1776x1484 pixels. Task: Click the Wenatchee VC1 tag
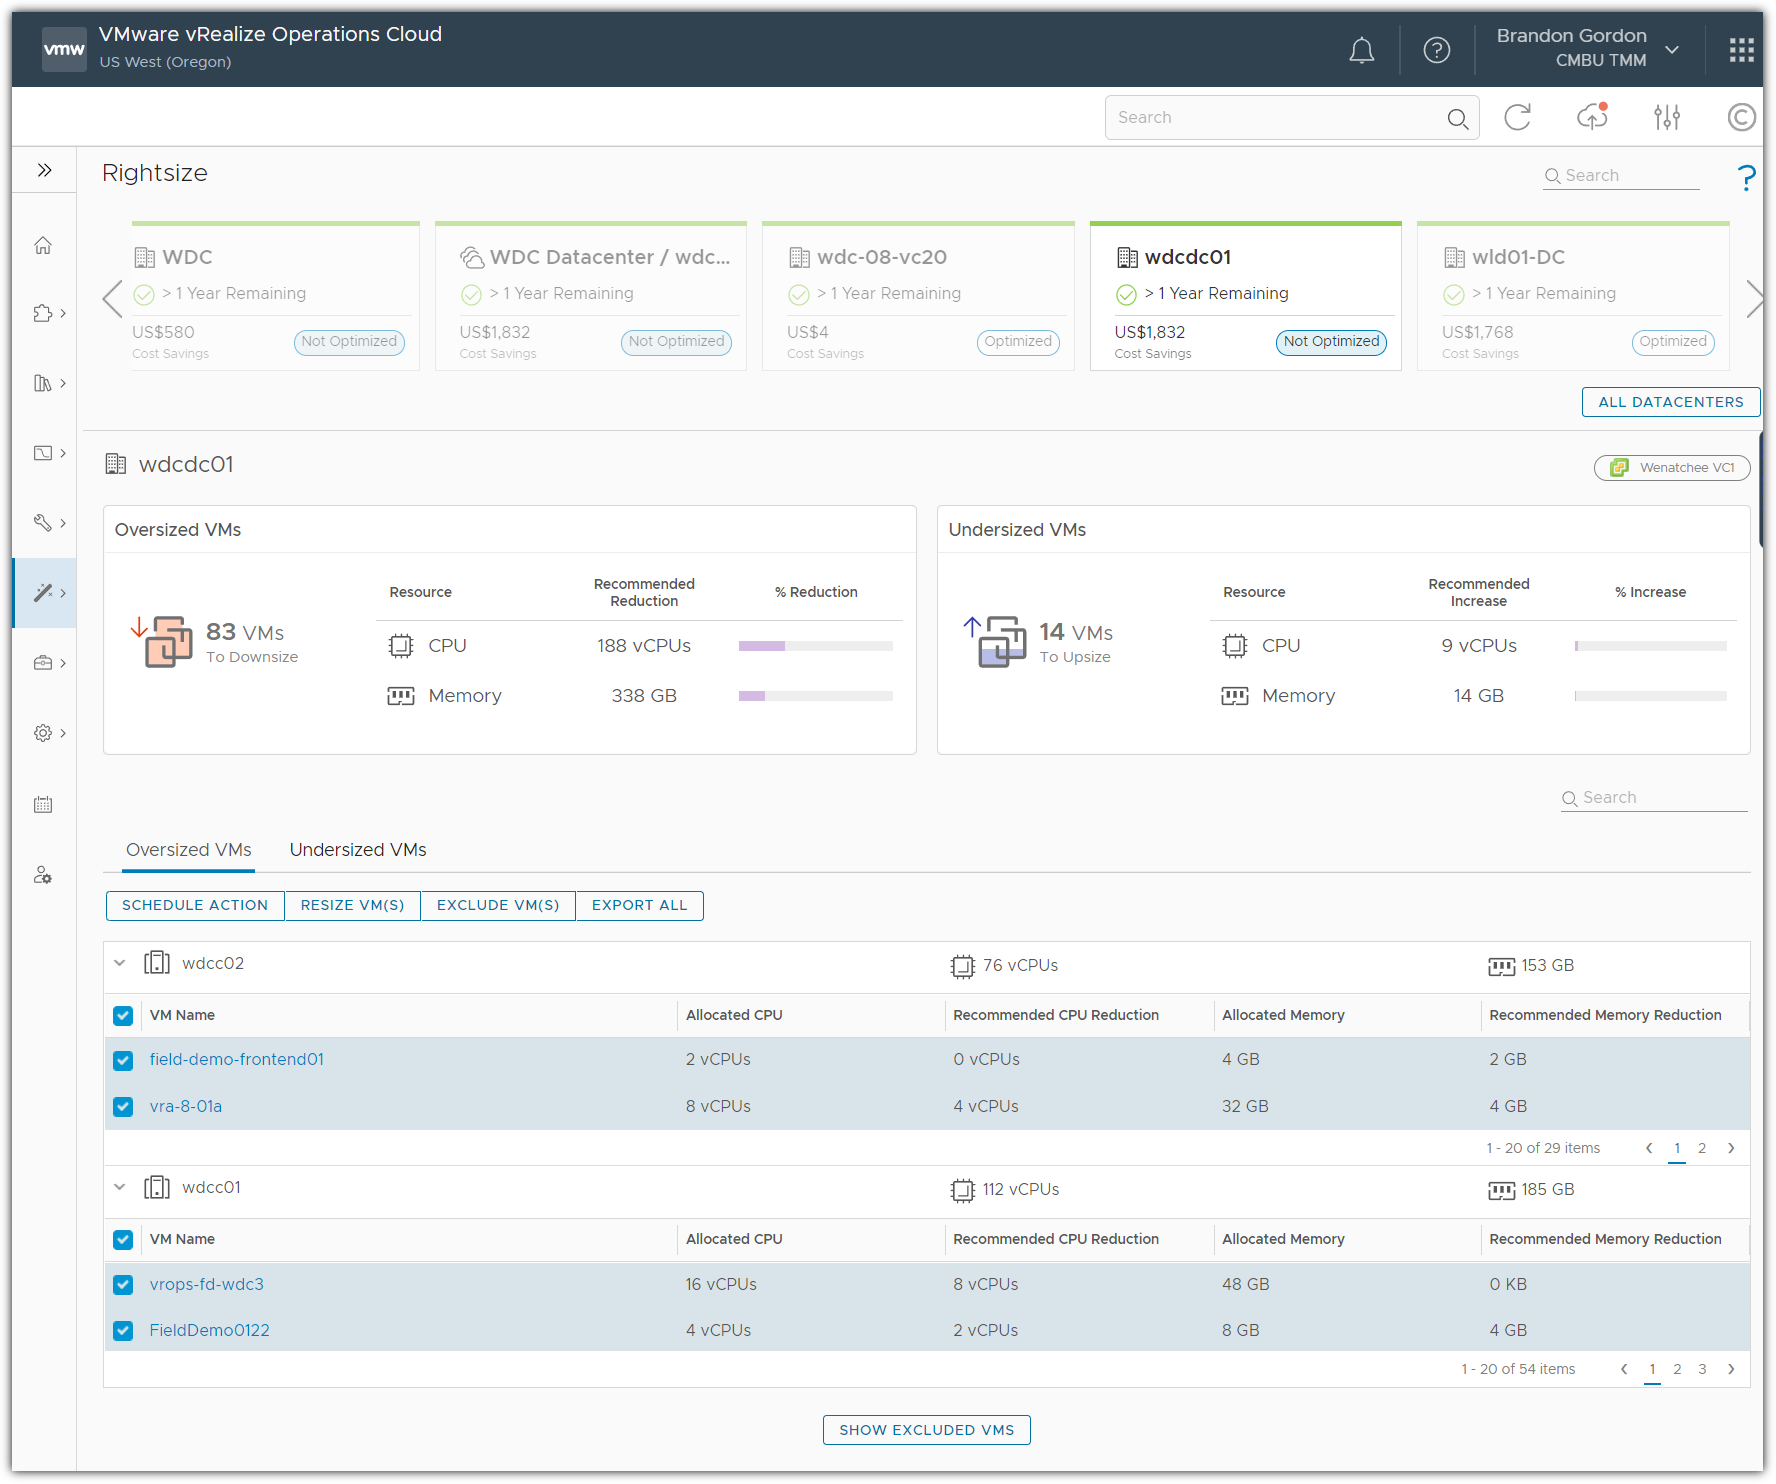[x=1672, y=468]
